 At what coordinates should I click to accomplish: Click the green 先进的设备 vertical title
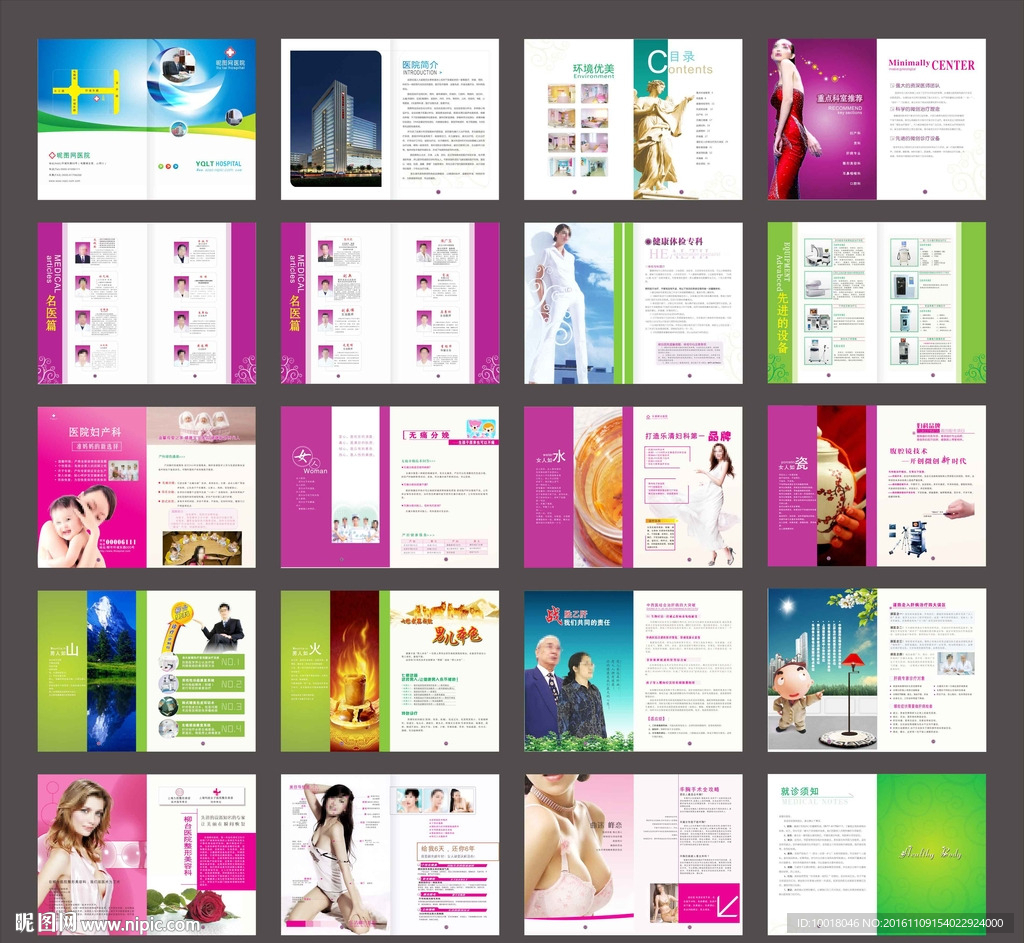coord(782,323)
